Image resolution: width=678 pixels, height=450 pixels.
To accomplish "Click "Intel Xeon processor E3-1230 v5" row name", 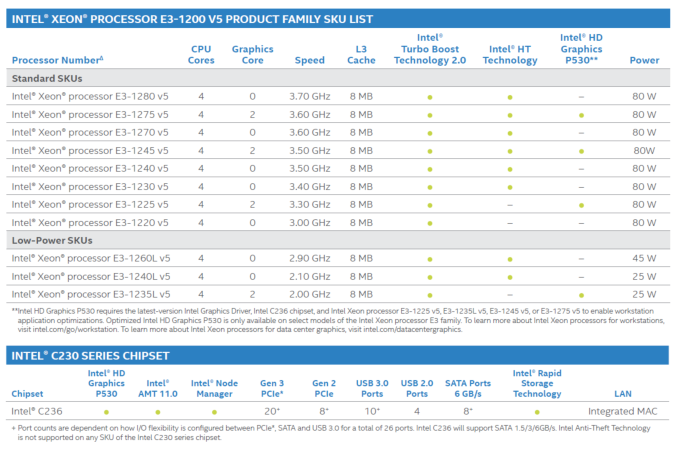I will (90, 186).
